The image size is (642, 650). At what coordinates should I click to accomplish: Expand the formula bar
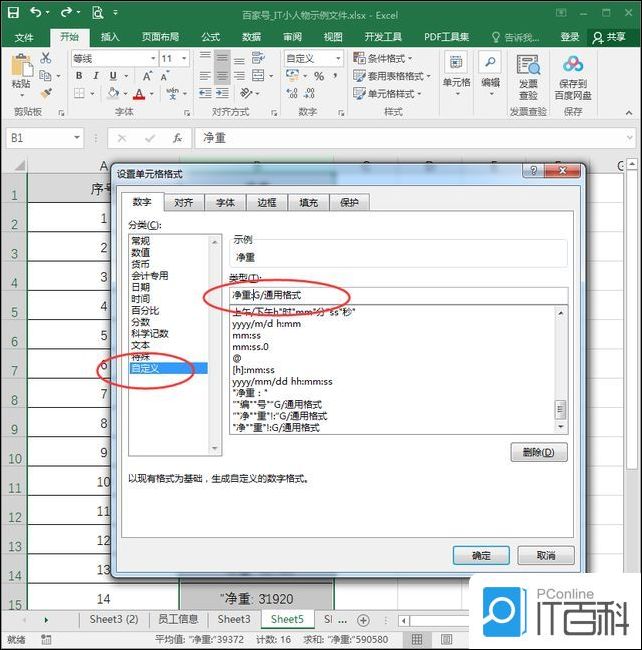tap(630, 138)
